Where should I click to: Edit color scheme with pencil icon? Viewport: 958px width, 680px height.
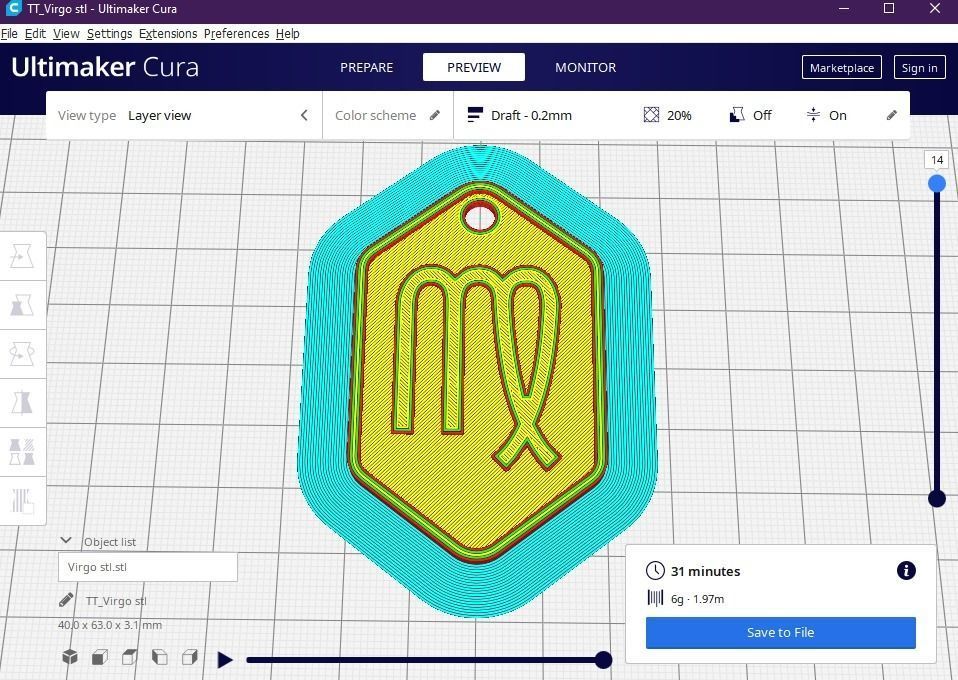tap(435, 115)
